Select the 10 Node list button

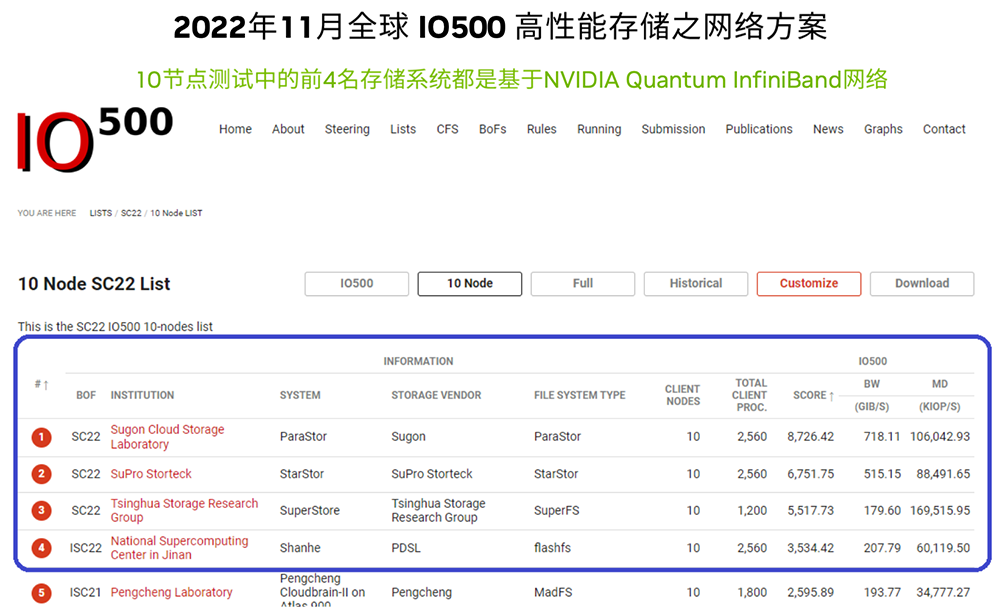pyautogui.click(x=469, y=284)
